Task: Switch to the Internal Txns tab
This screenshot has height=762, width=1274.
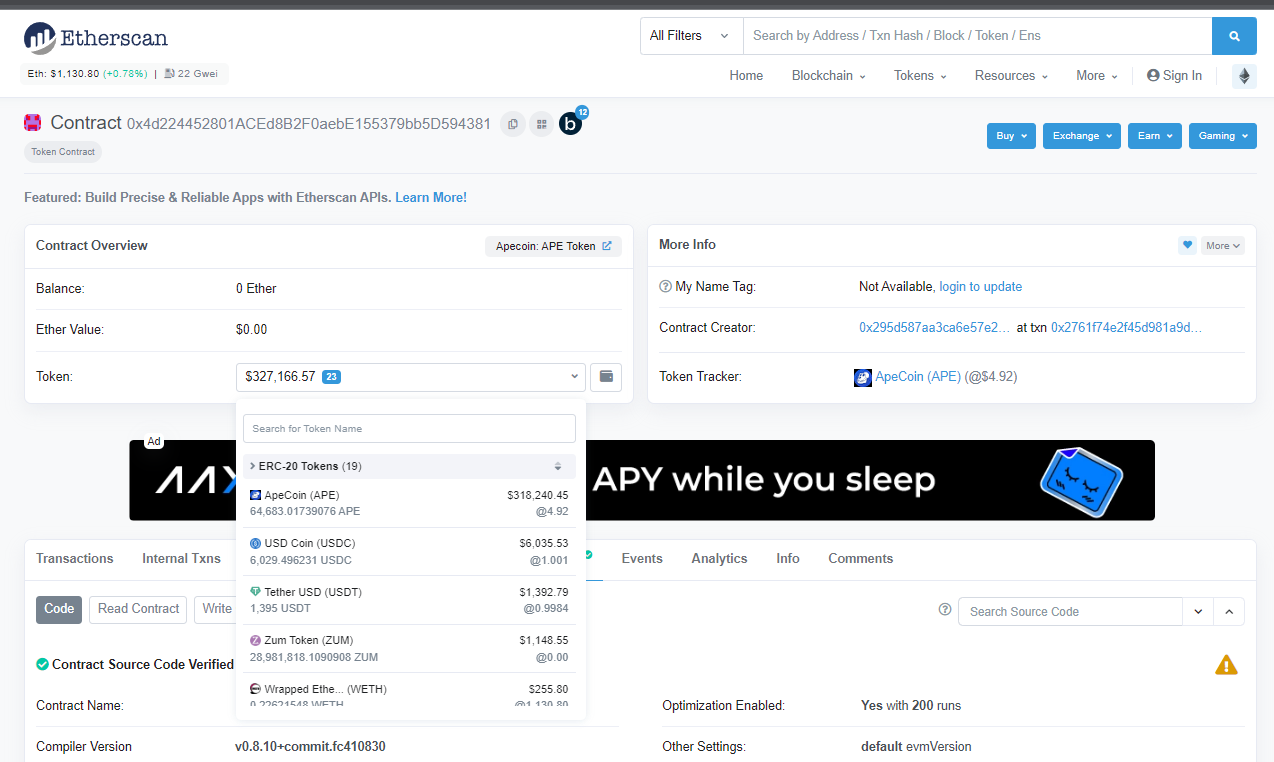Action: coord(181,559)
